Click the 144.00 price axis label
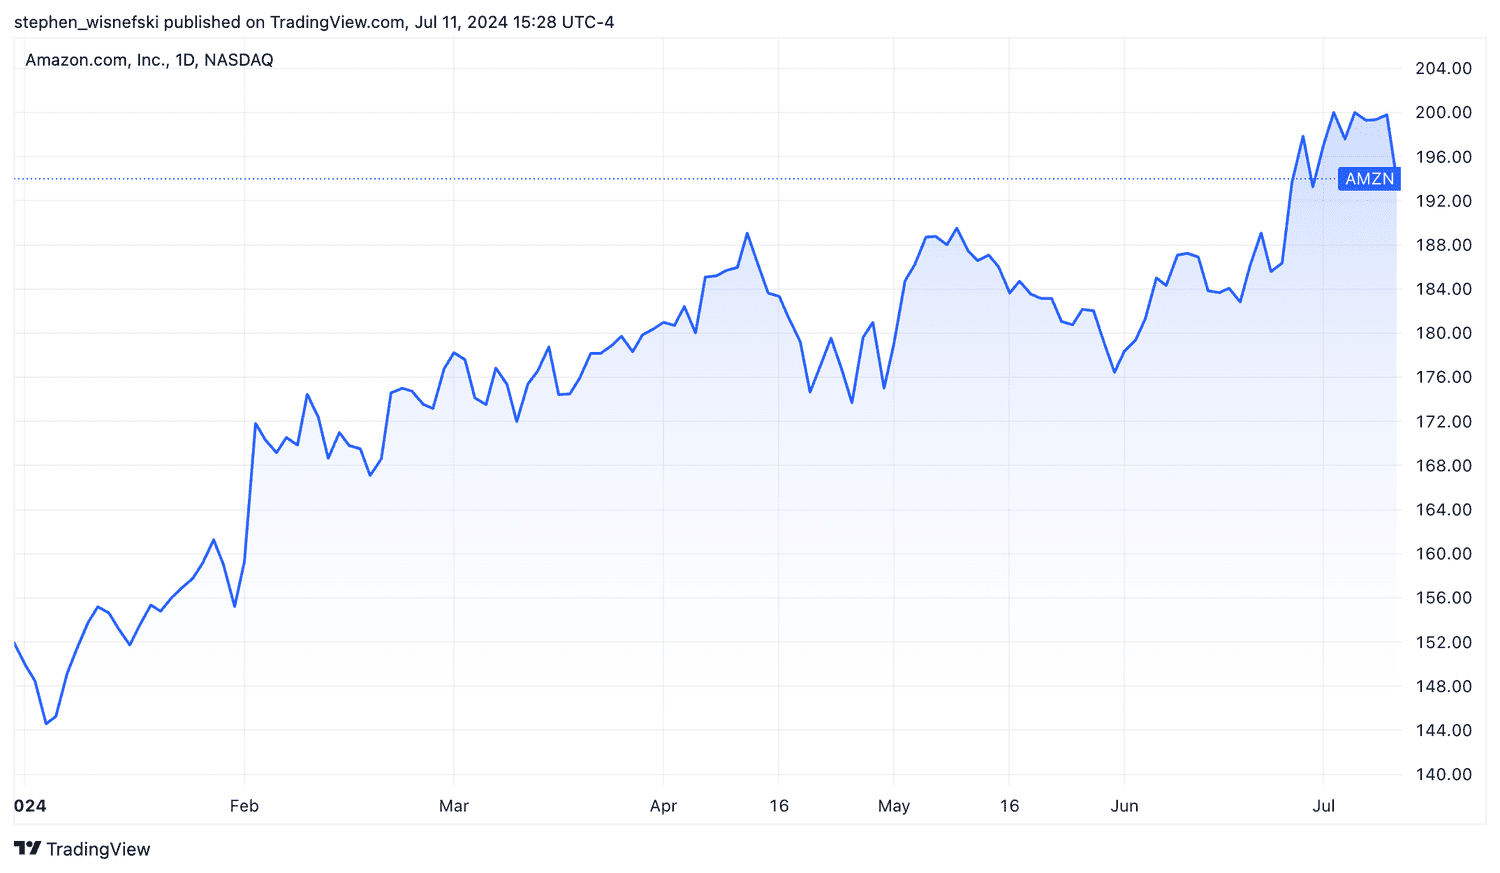 click(1443, 730)
